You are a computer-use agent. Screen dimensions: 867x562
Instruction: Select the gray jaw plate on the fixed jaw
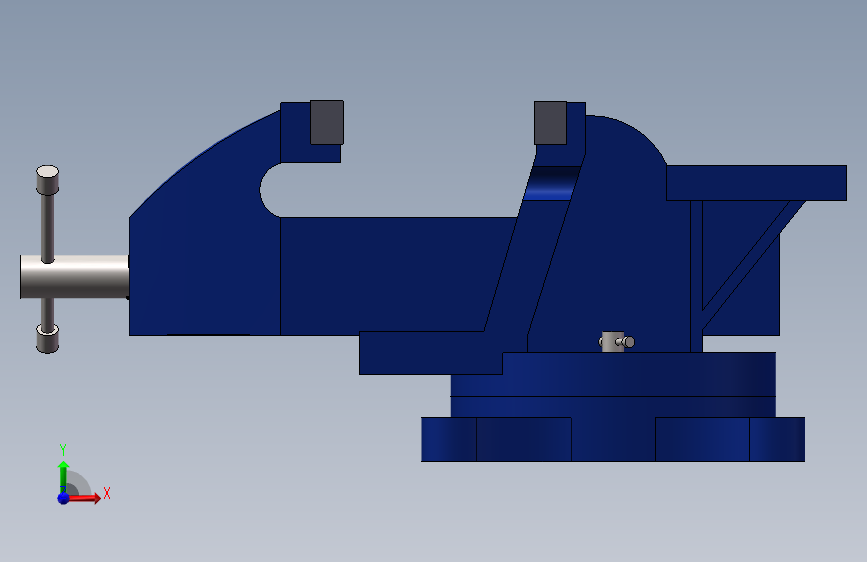tap(550, 123)
